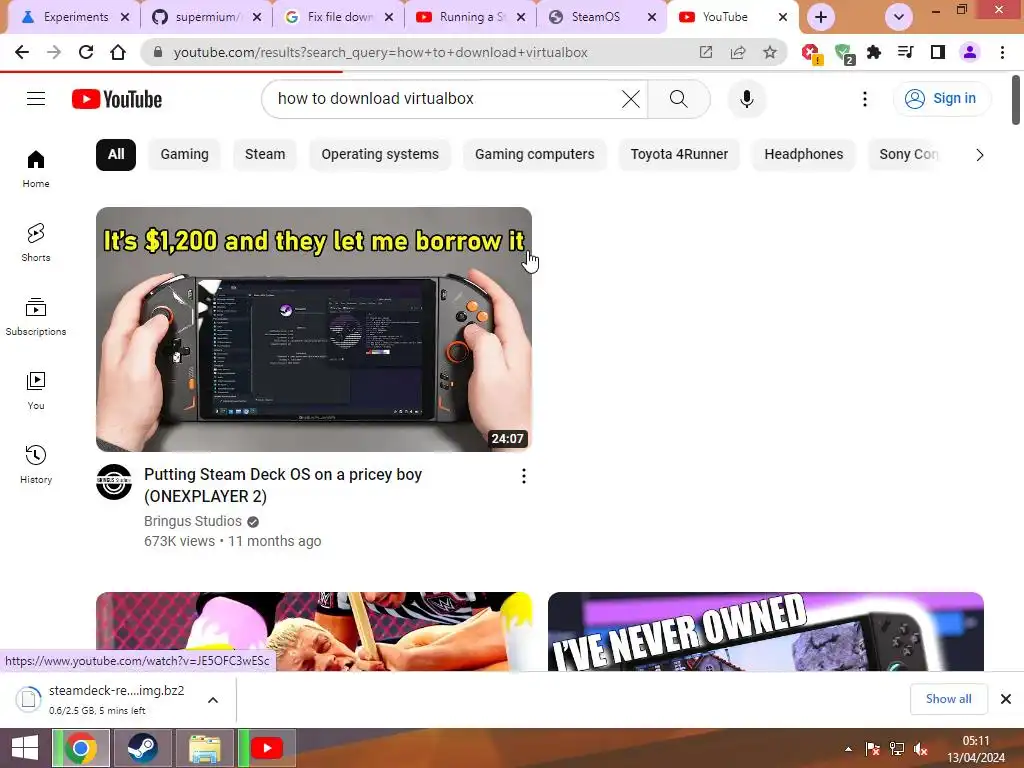Image resolution: width=1024 pixels, height=768 pixels.
Task: Bookmark this page with the star icon
Action: [770, 52]
